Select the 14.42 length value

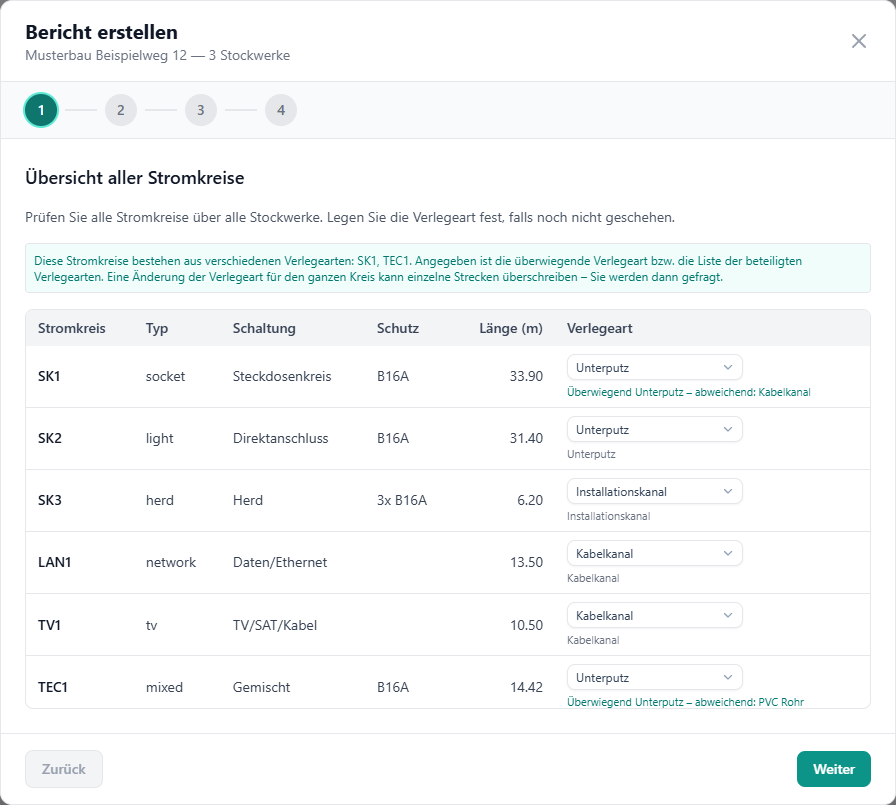[x=526, y=687]
